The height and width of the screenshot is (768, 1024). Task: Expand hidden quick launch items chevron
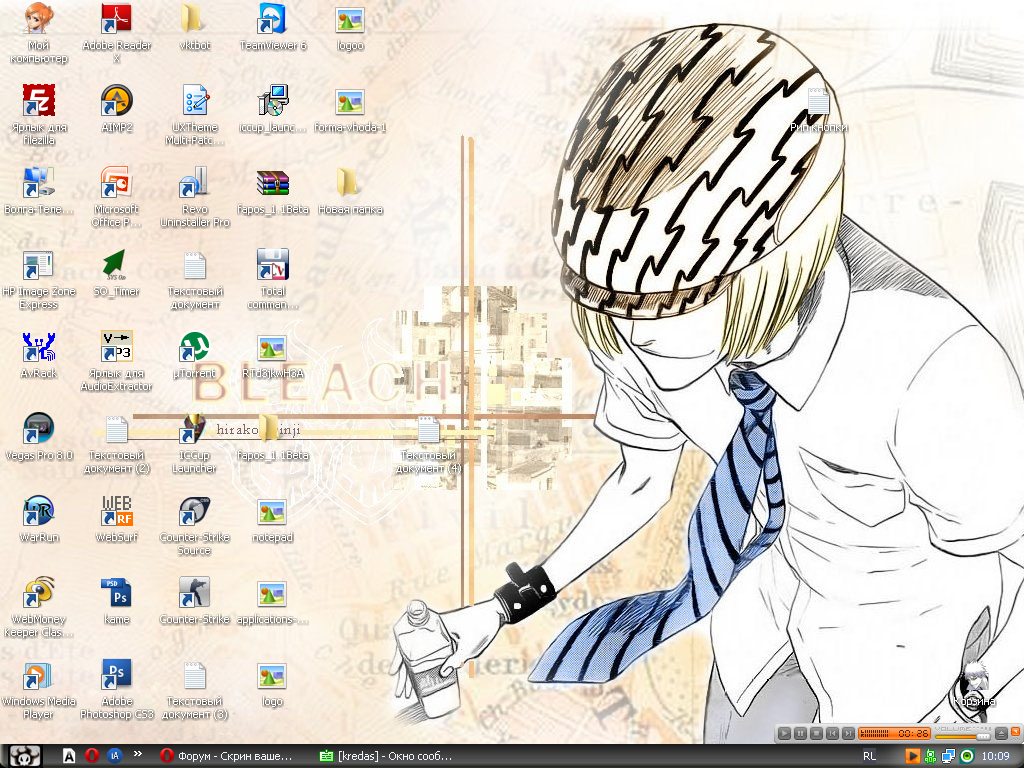[x=138, y=754]
